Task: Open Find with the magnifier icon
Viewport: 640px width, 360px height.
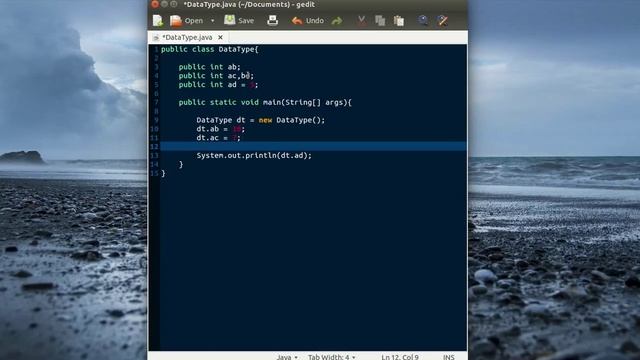Action: (x=423, y=20)
